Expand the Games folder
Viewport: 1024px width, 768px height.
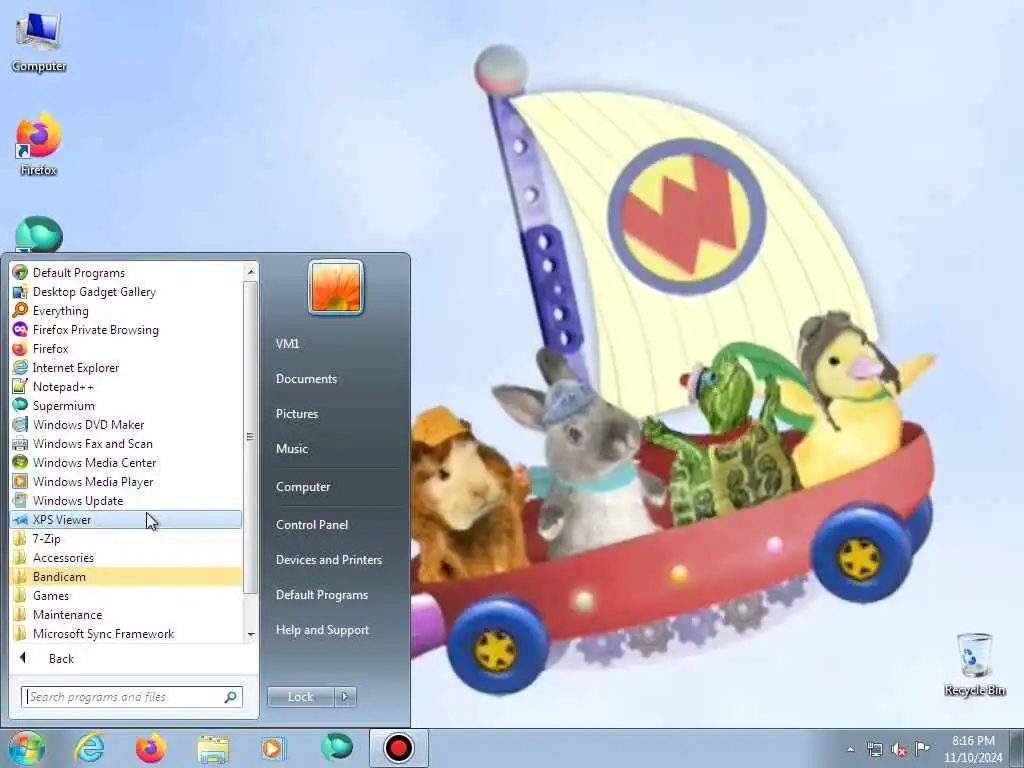point(127,595)
